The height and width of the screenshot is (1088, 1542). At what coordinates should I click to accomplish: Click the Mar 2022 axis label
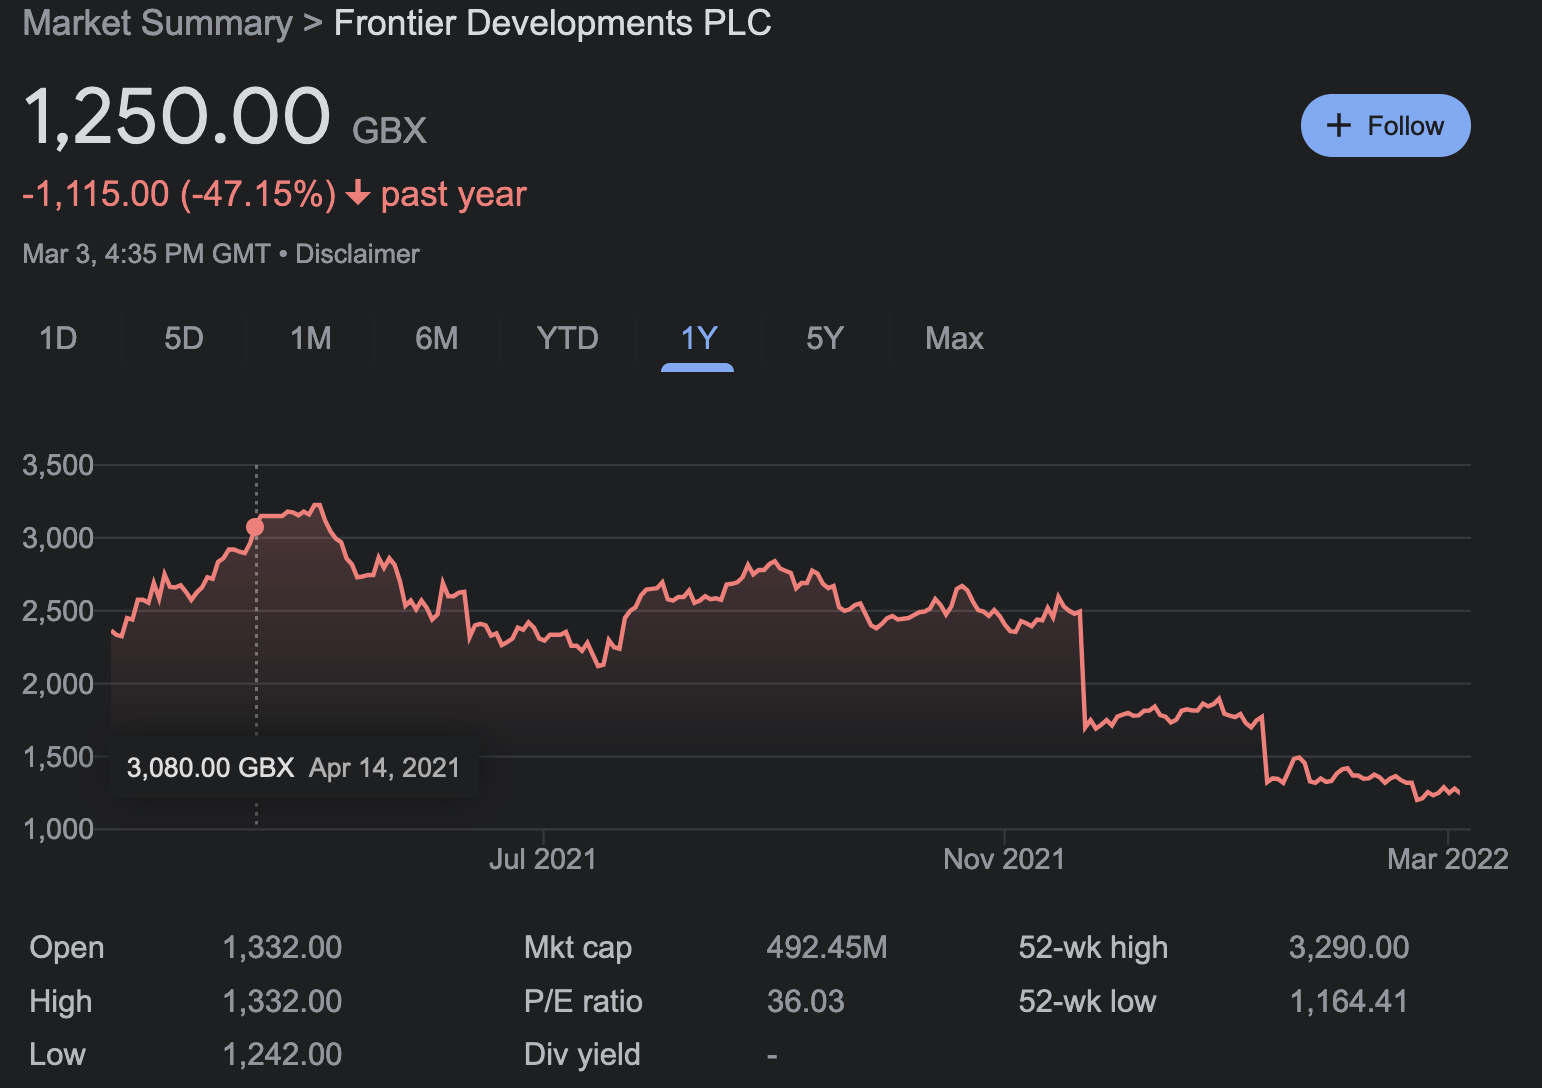point(1447,859)
